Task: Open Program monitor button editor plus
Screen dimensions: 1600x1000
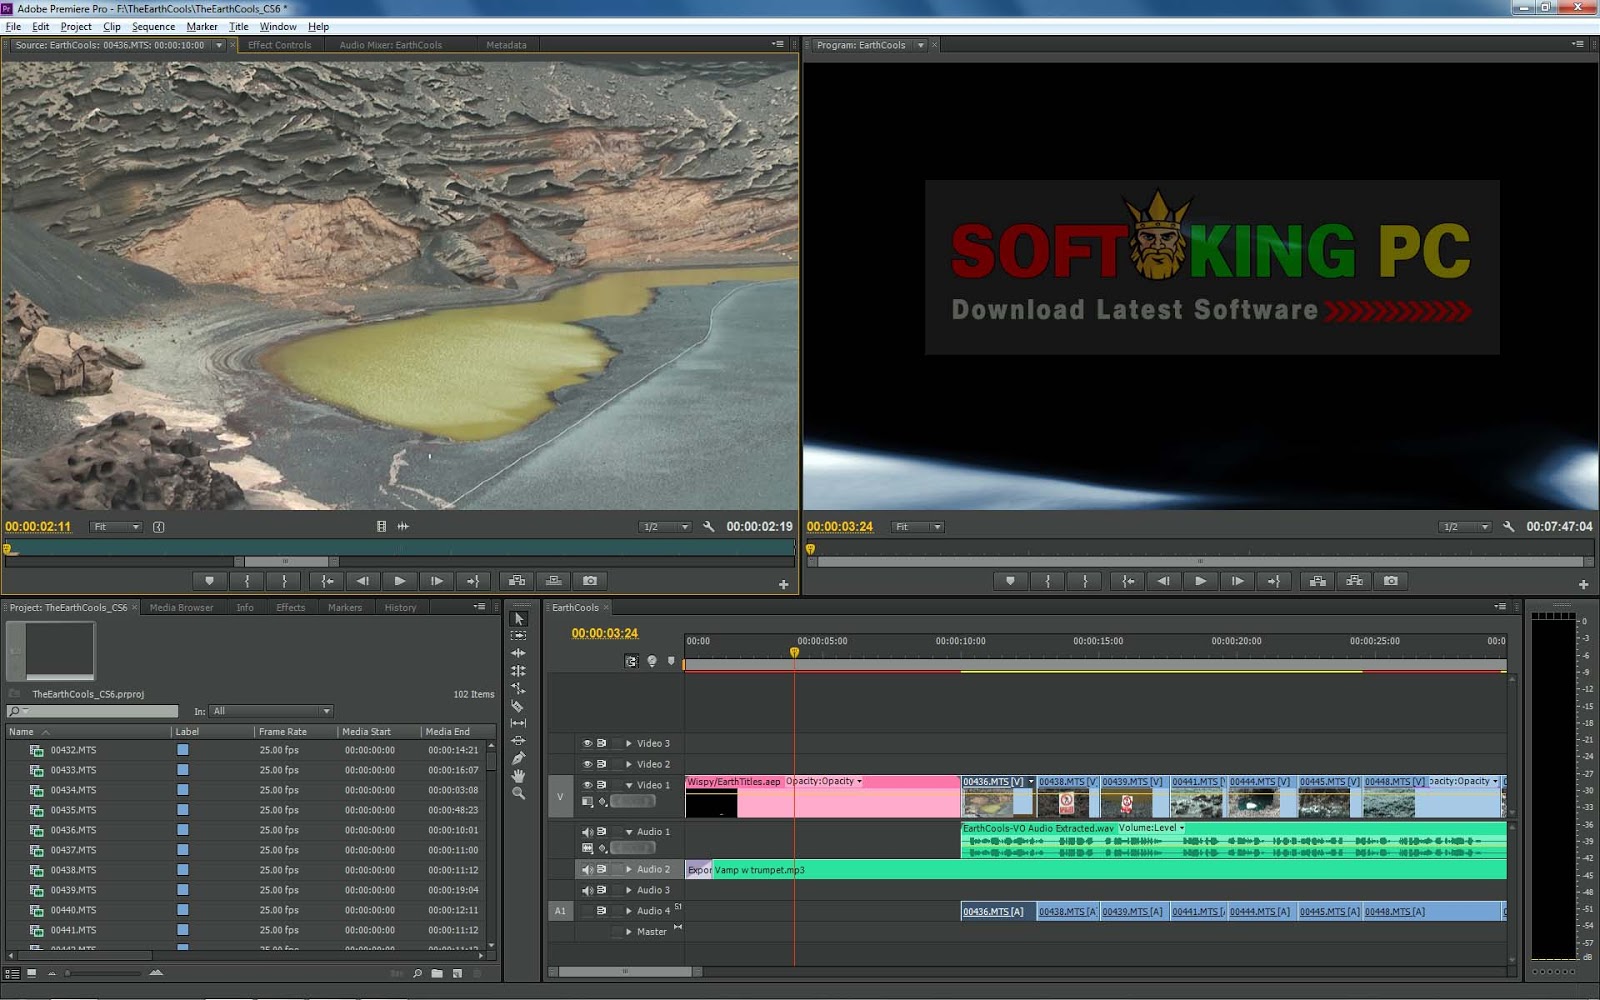Action: [x=1583, y=584]
